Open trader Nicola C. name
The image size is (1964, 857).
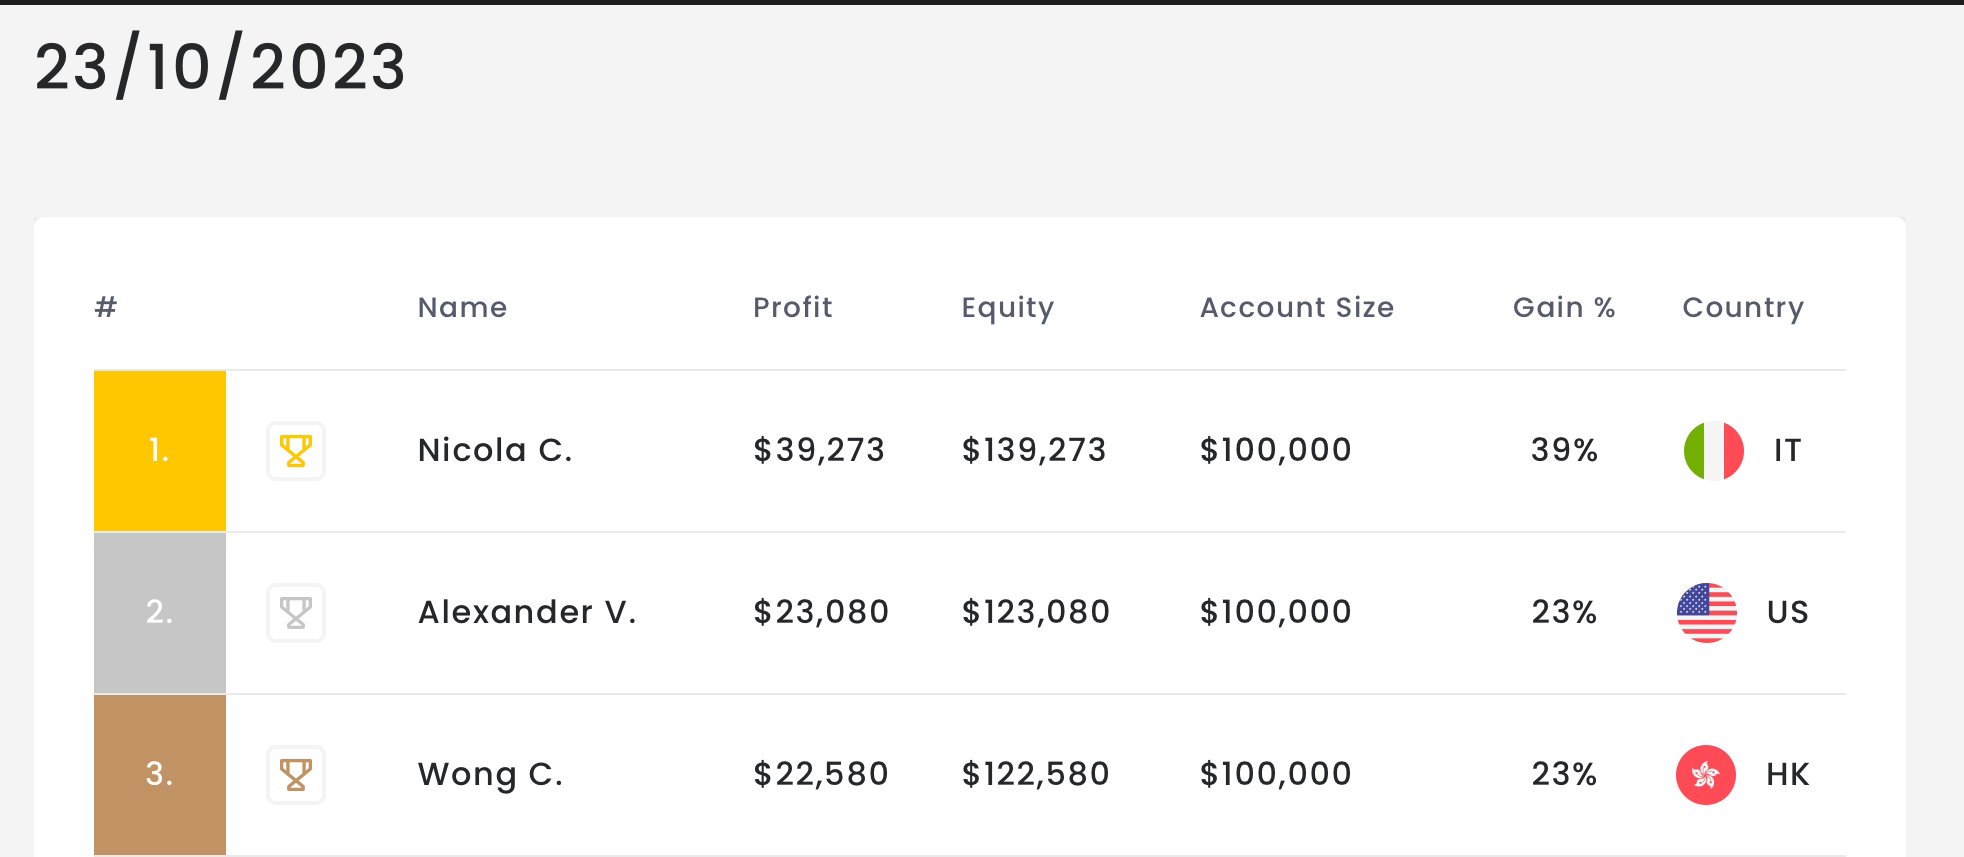495,450
